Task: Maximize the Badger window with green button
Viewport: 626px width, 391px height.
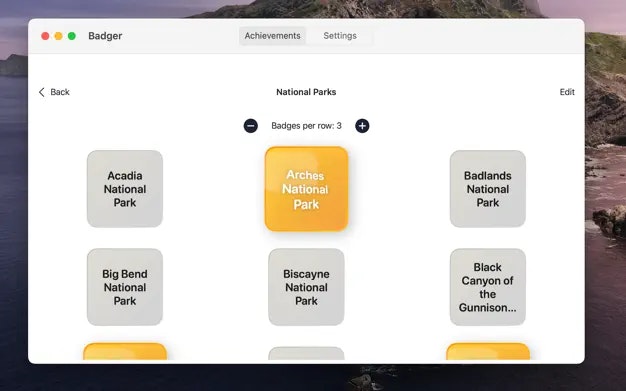Action: coord(72,36)
